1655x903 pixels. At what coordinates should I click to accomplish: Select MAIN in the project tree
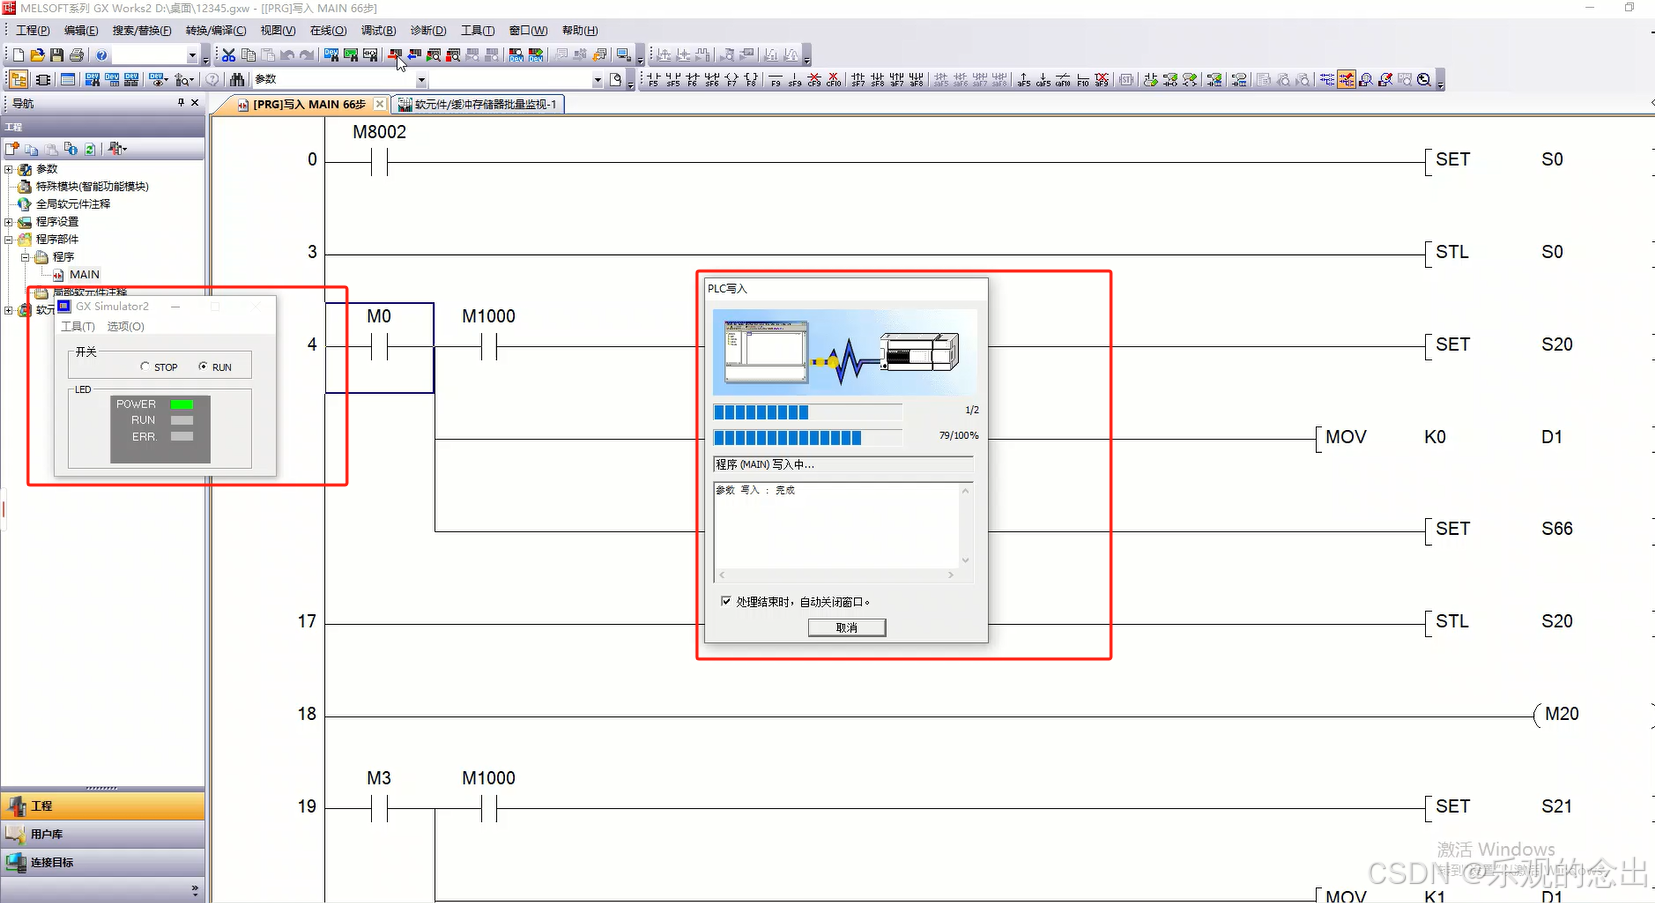click(x=84, y=274)
